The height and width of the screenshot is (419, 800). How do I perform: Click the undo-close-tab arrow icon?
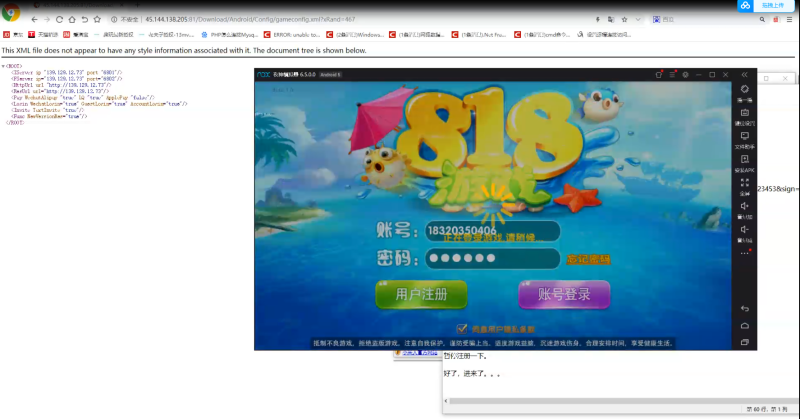click(x=85, y=19)
